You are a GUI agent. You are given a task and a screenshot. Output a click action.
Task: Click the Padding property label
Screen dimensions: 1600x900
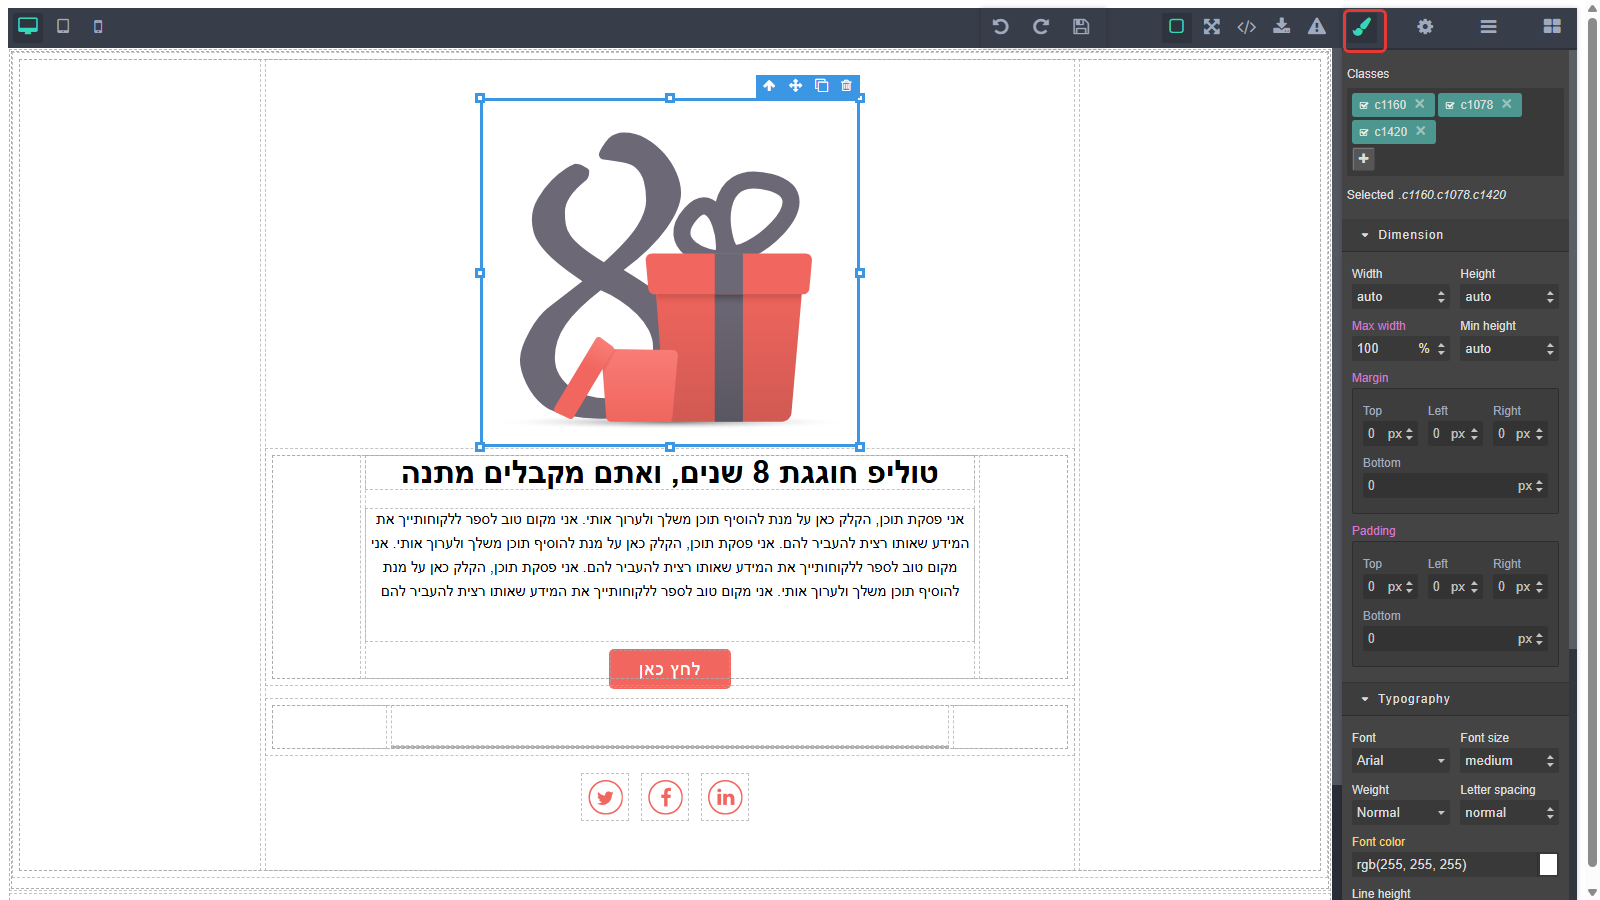point(1374,531)
